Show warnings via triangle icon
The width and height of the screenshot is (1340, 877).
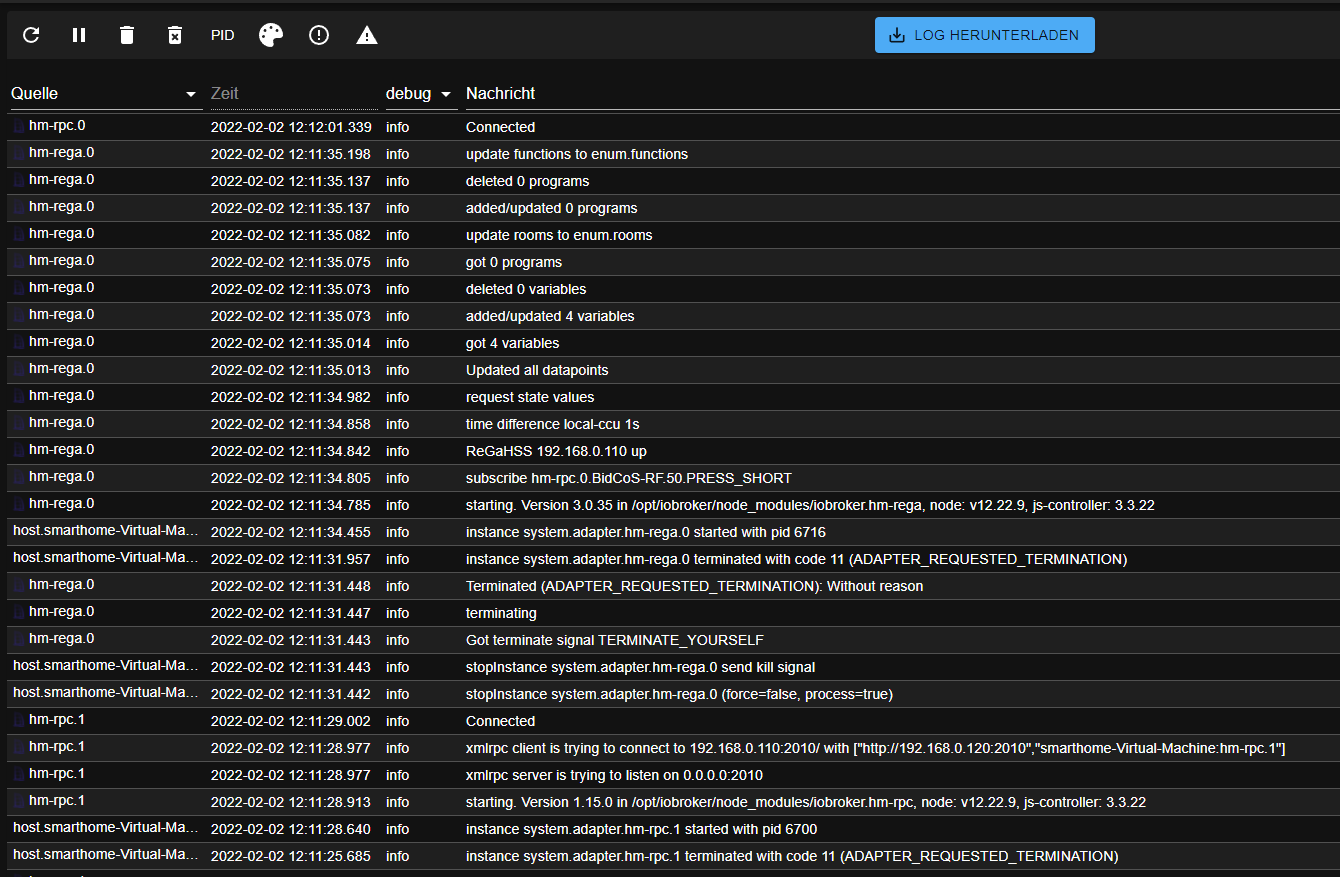[367, 35]
